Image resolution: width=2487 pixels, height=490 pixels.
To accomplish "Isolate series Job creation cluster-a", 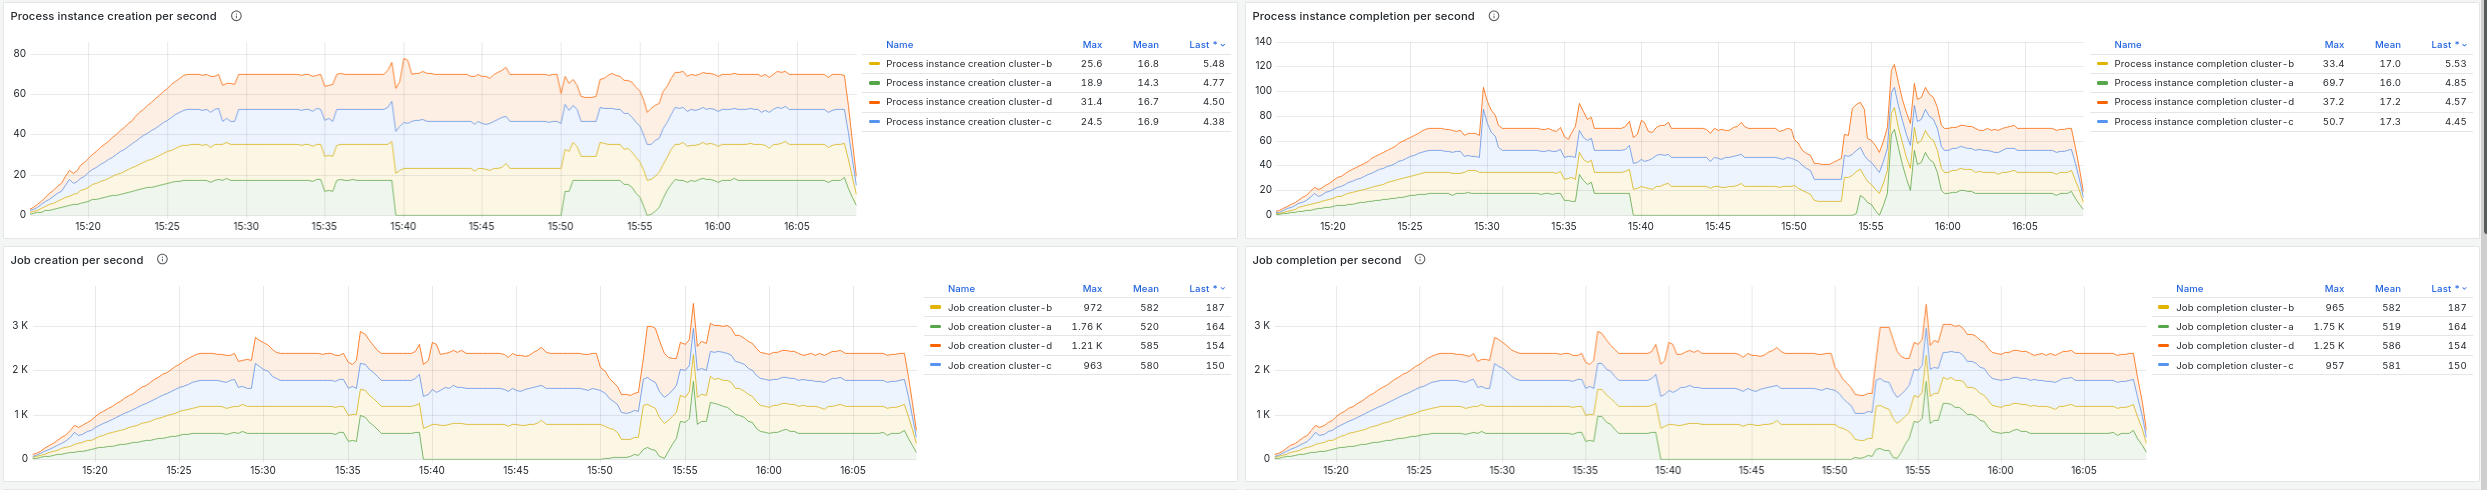I will 999,327.
